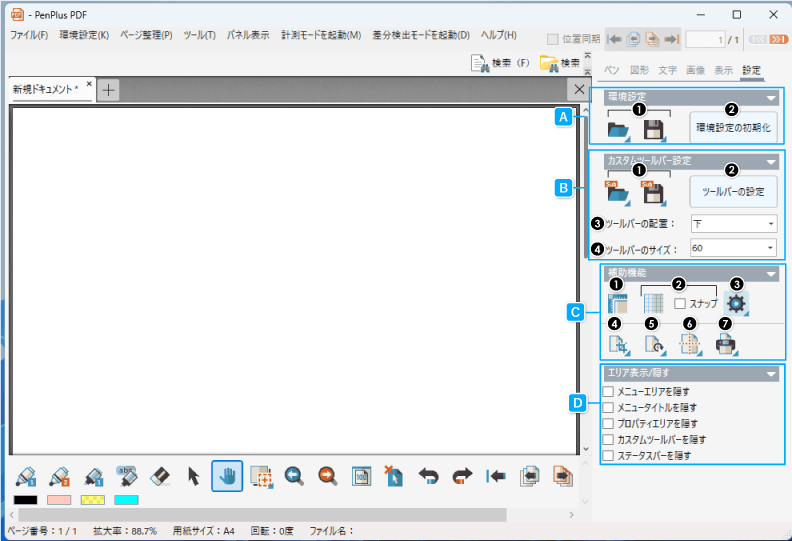Undo the last action
The image size is (792, 541).
pos(428,476)
